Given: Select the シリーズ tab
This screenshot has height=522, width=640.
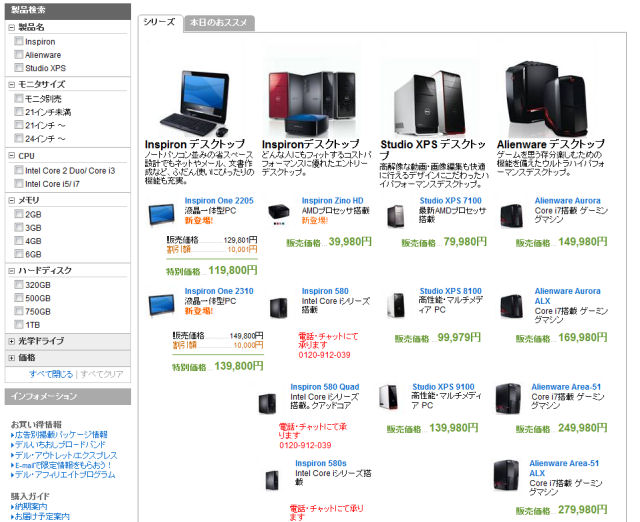Looking at the screenshot, I should [x=160, y=22].
